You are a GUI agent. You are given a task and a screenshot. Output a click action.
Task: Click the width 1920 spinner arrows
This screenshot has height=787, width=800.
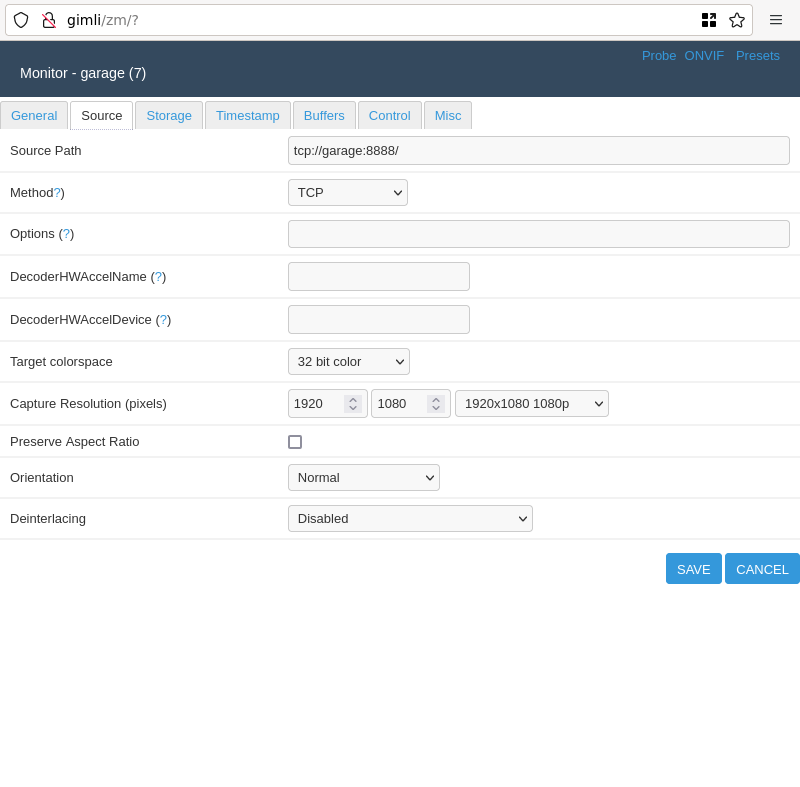pos(353,403)
